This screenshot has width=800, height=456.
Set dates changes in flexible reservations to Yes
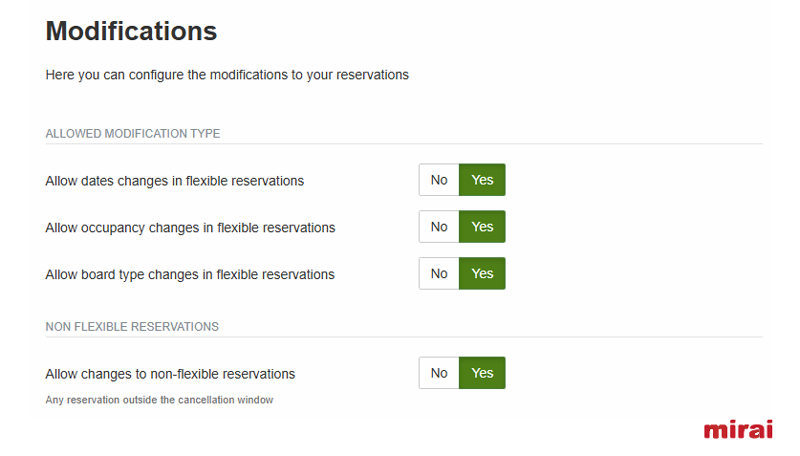coord(482,180)
